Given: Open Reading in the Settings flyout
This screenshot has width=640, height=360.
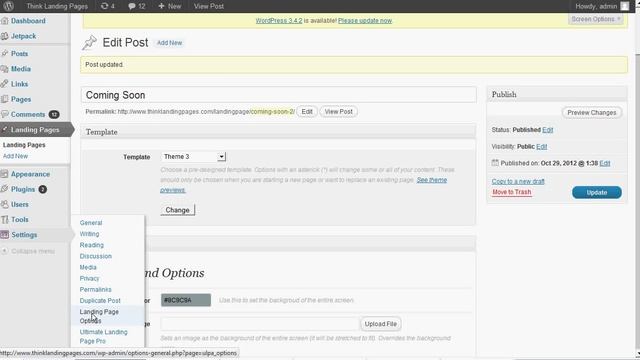Looking at the screenshot, I should (92, 245).
